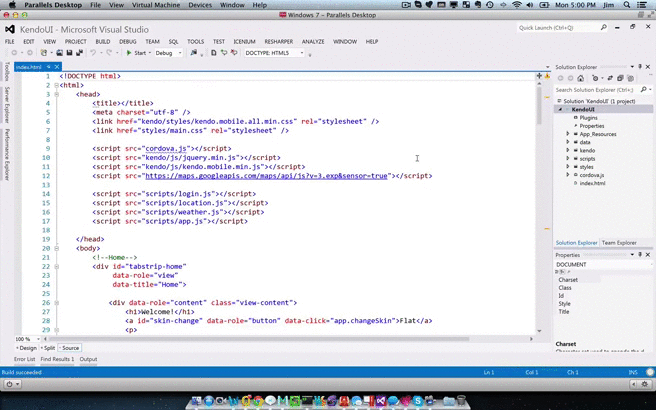Viewport: 656px width, 410px height.
Task: Click the Open File toolbar icon
Action: tap(59, 53)
